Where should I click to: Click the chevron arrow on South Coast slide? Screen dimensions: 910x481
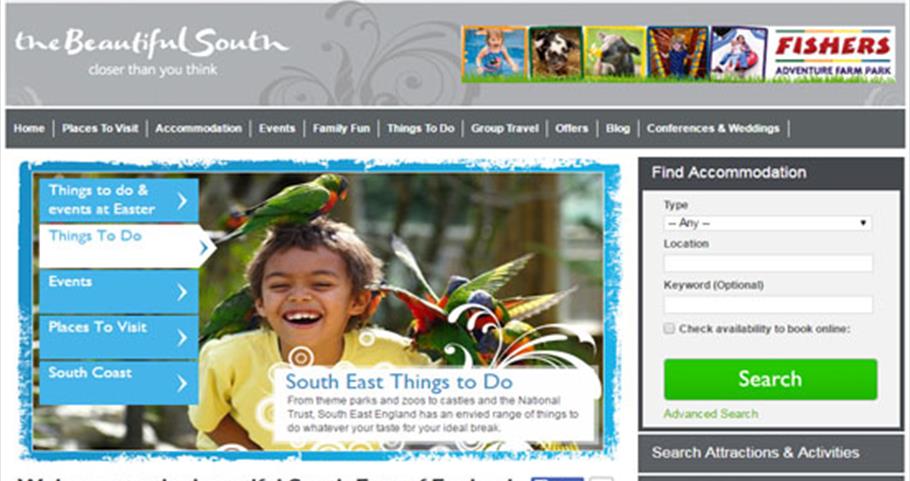click(x=182, y=383)
